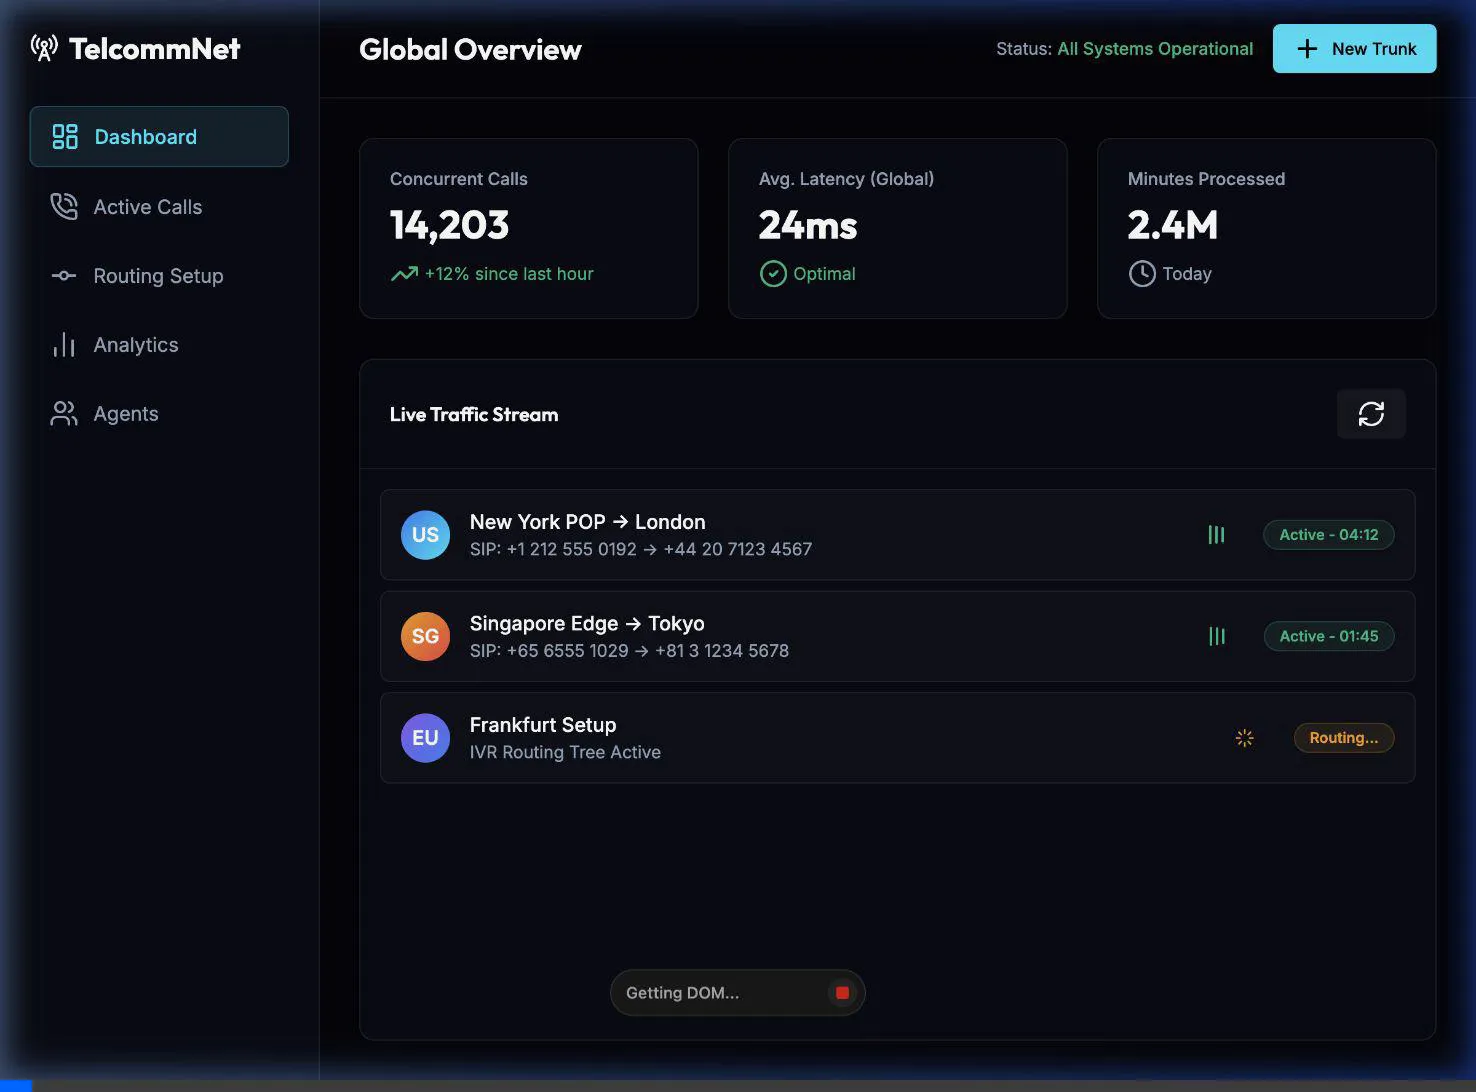Click the TelcommNet antenna logo

[42, 47]
